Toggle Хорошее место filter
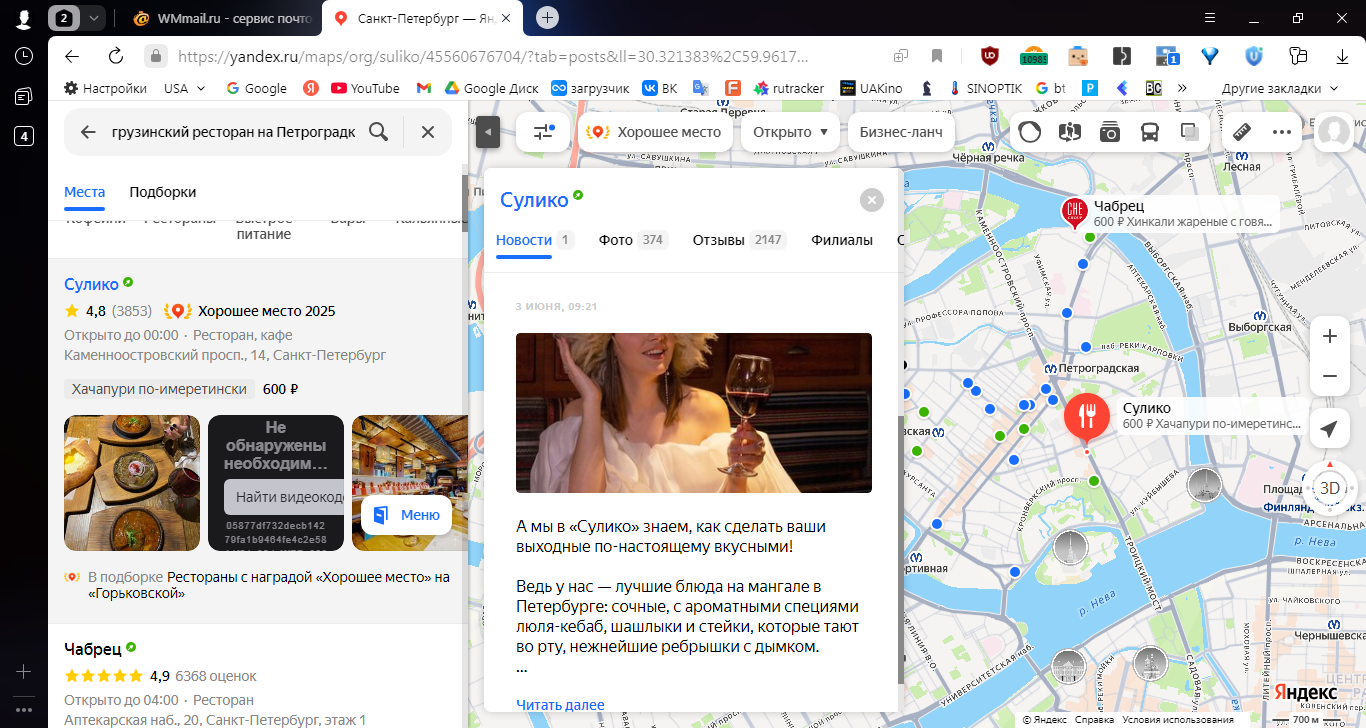1366x728 pixels. click(655, 132)
